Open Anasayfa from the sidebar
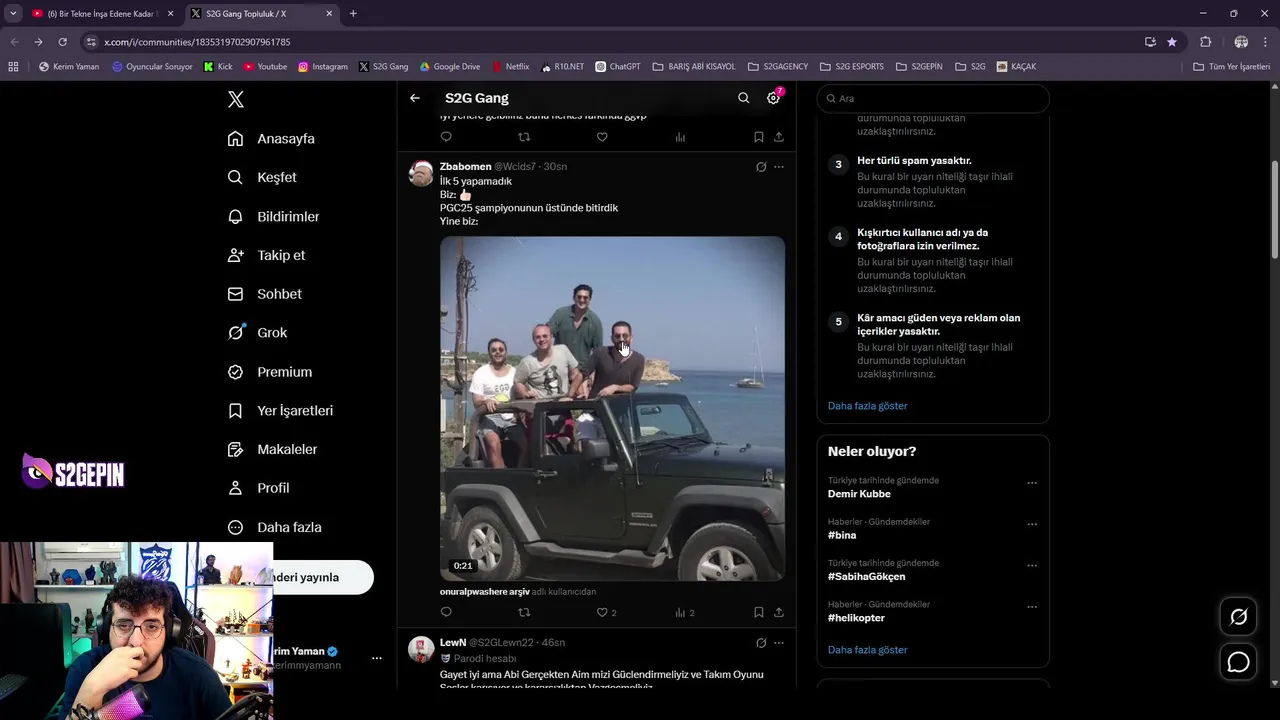The height and width of the screenshot is (720, 1280). pos(271,139)
